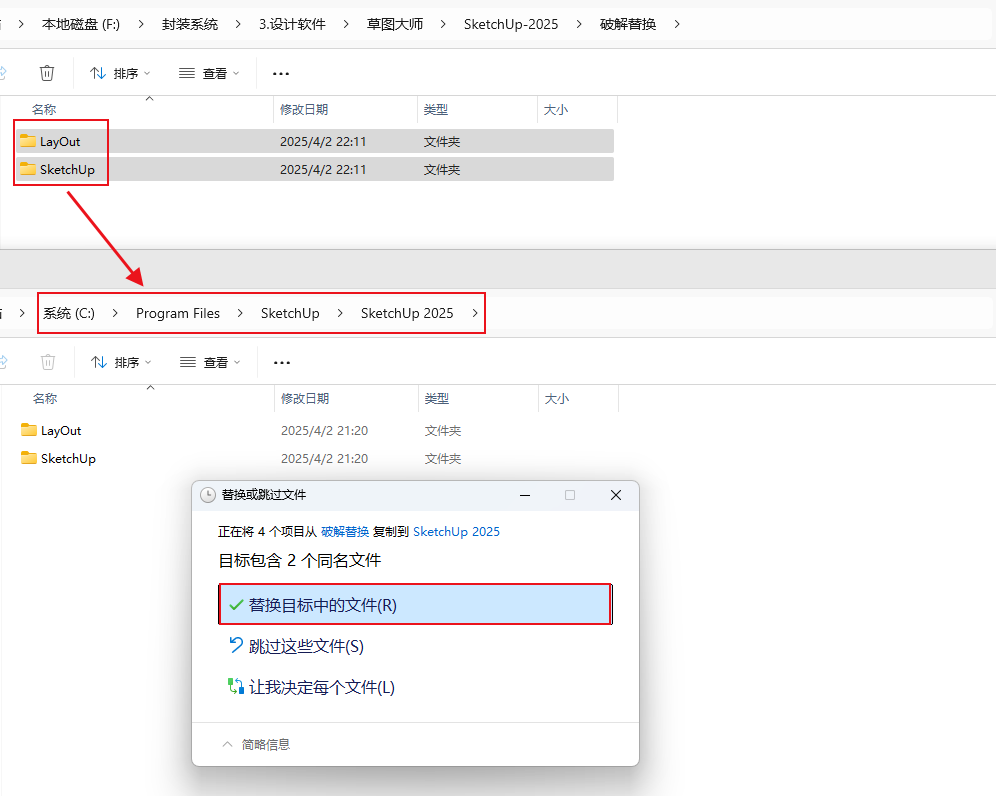Click the 文件夹 type of the 22:11 LayOut row
996x796 pixels.
click(442, 141)
